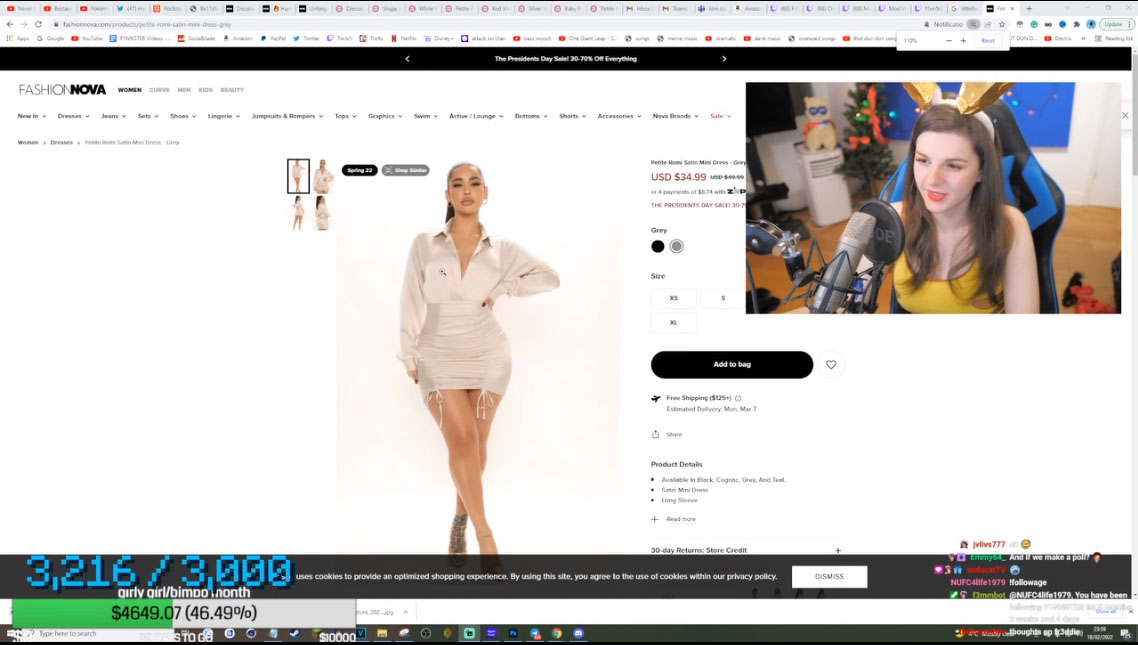This screenshot has height=645, width=1138.
Task: Go to next promo banner arrow
Action: (724, 59)
